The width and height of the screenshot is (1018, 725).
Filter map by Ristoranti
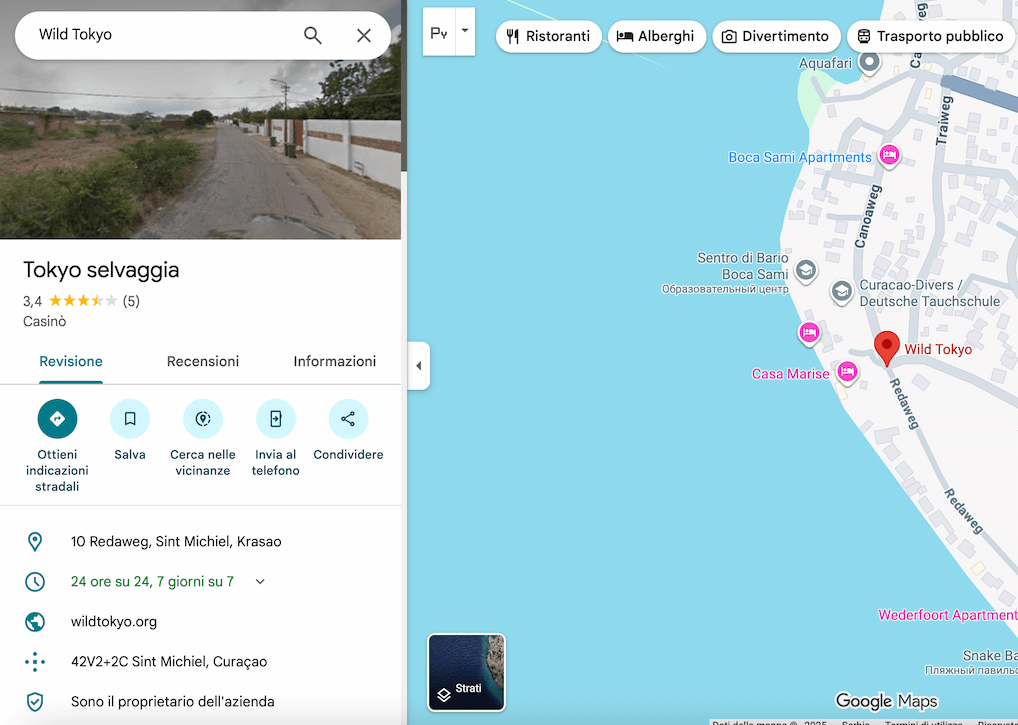(x=549, y=36)
